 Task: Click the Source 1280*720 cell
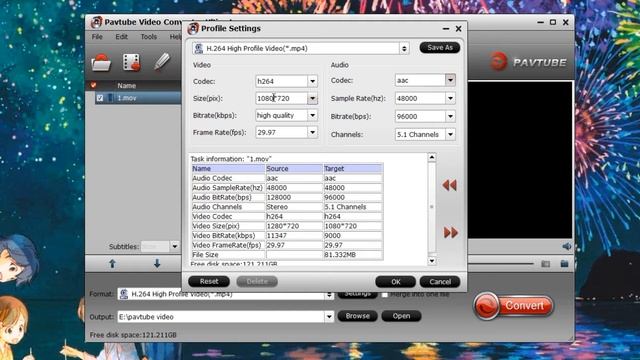pyautogui.click(x=294, y=226)
